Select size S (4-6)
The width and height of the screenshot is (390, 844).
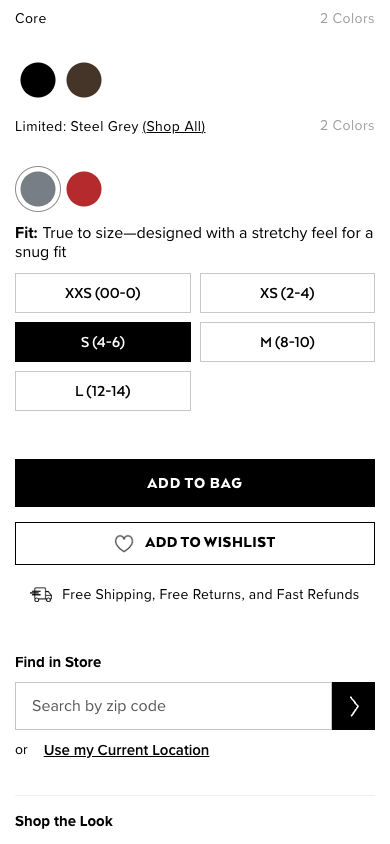pos(103,342)
